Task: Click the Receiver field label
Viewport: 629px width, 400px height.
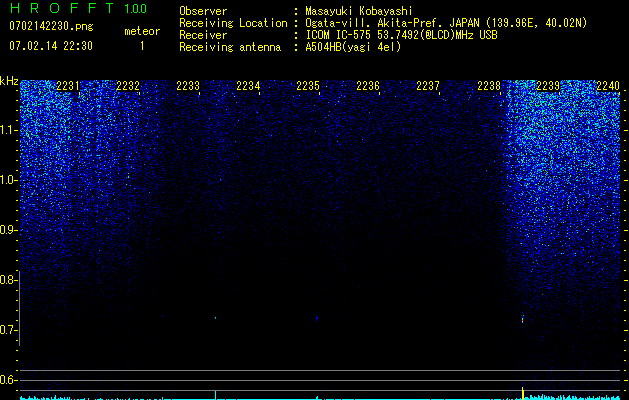Action: (x=203, y=35)
